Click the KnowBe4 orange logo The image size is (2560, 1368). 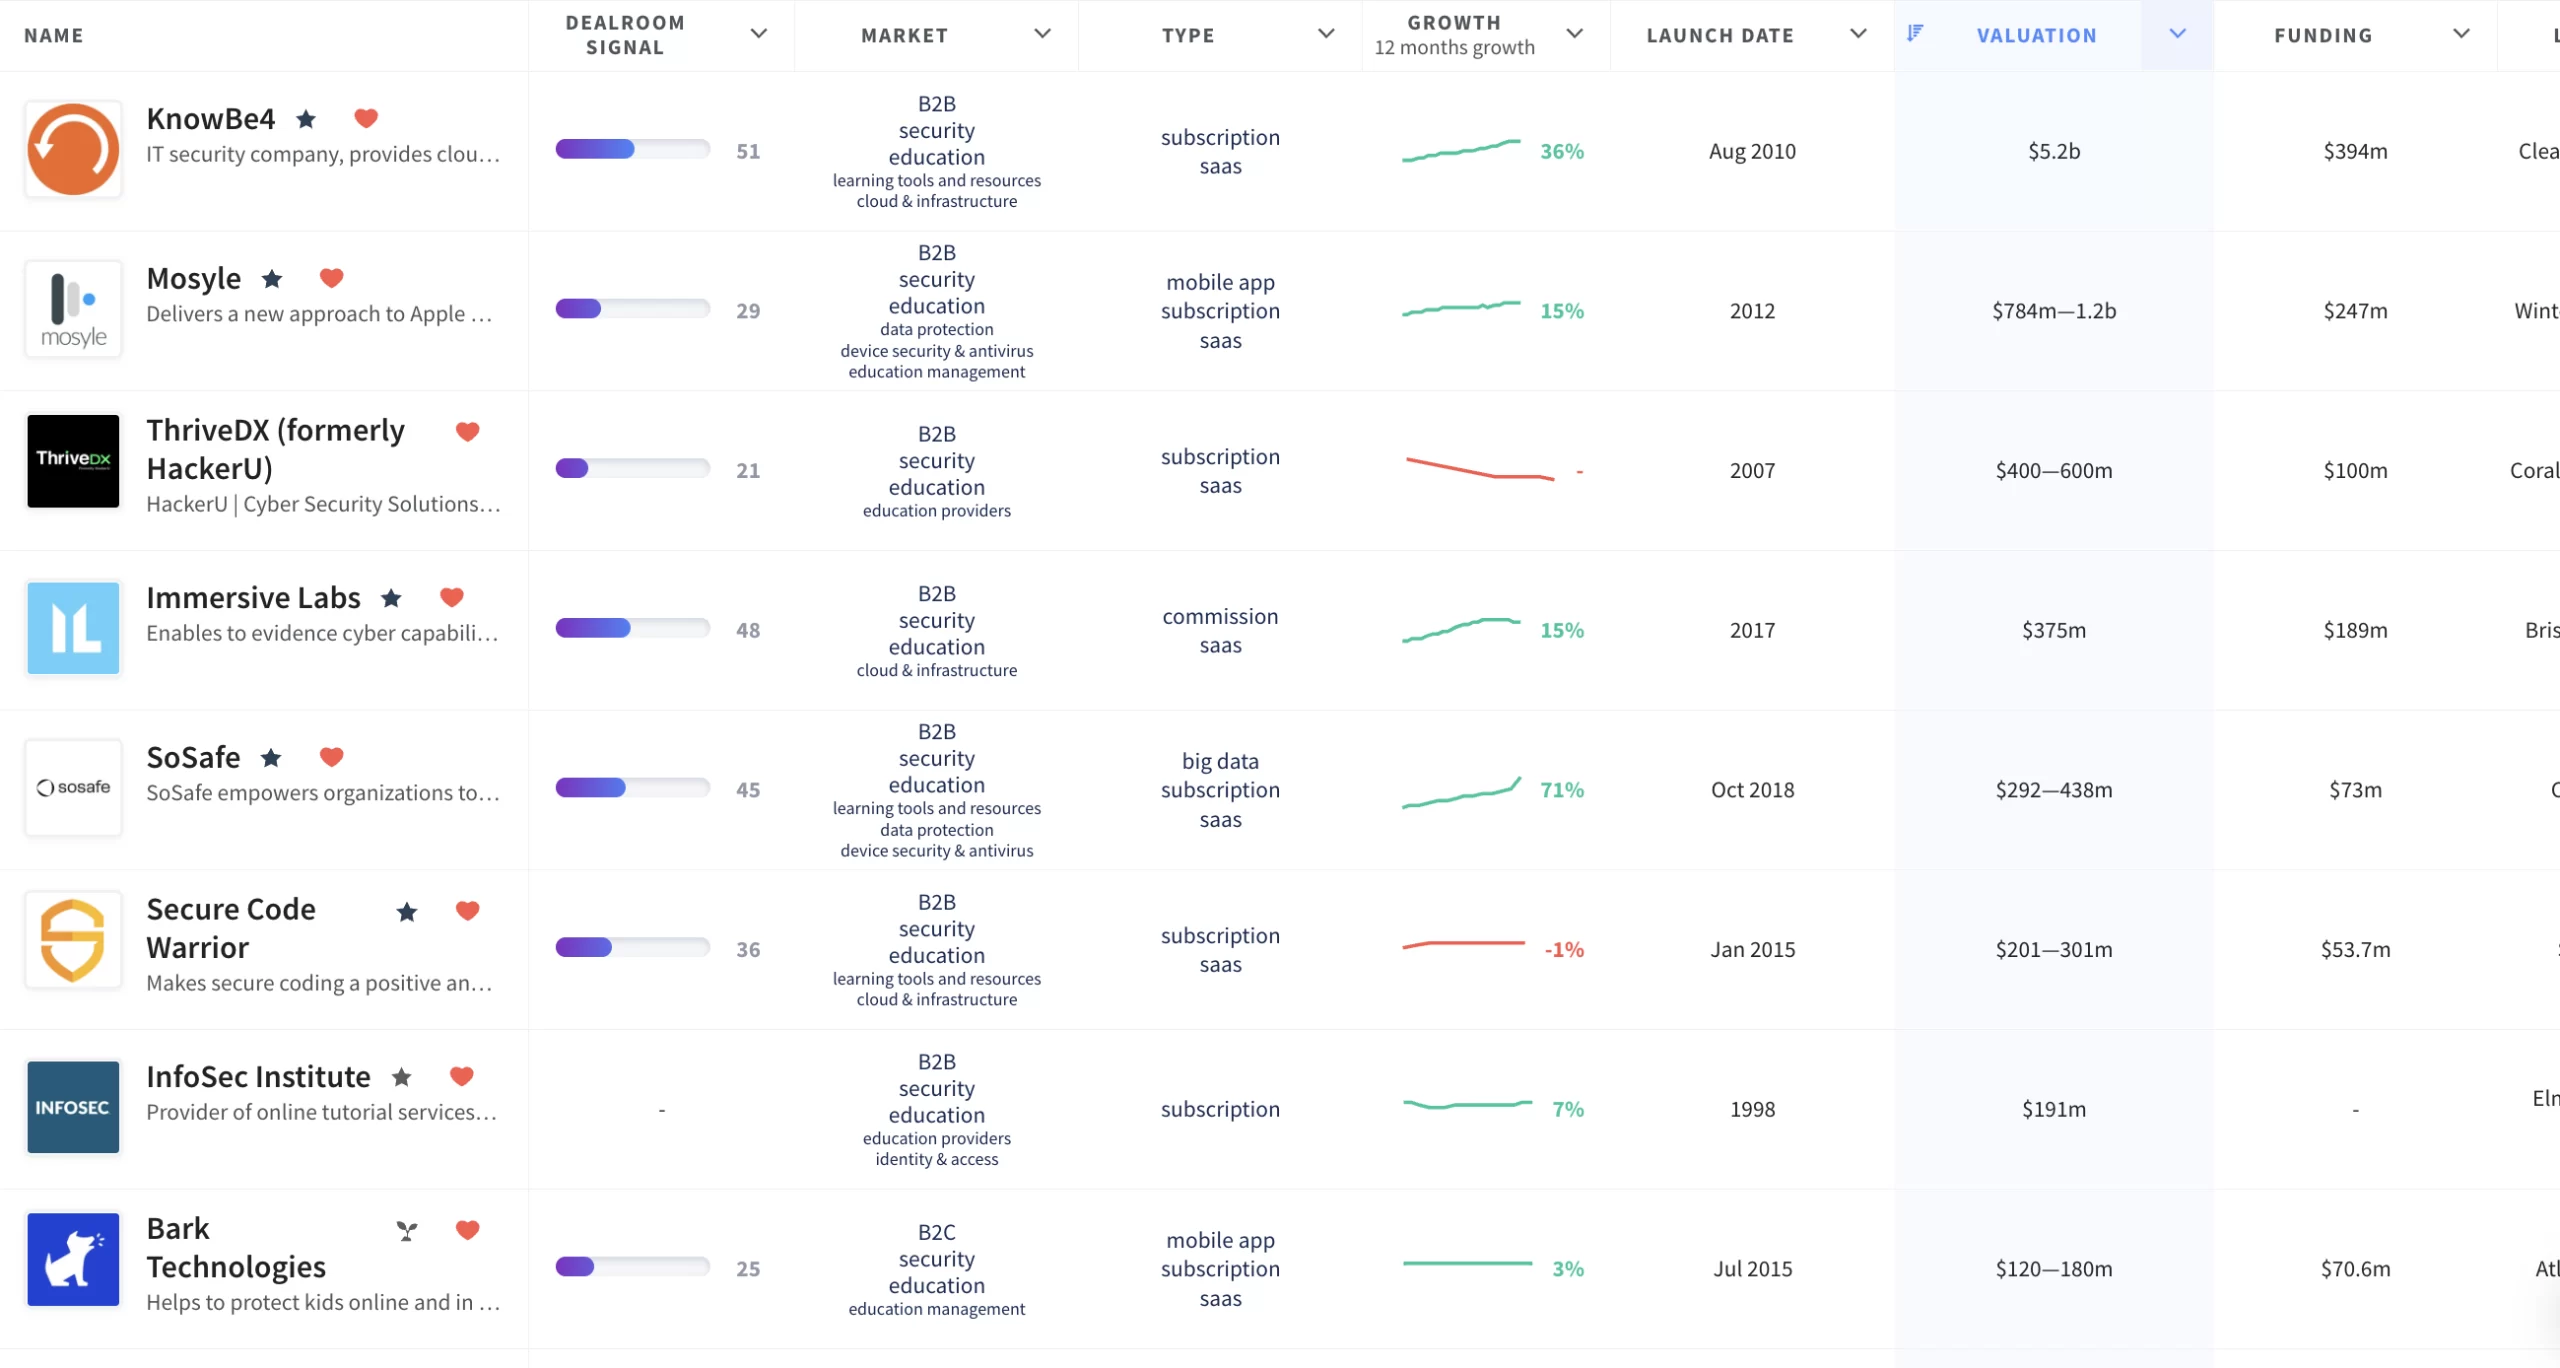[73, 149]
